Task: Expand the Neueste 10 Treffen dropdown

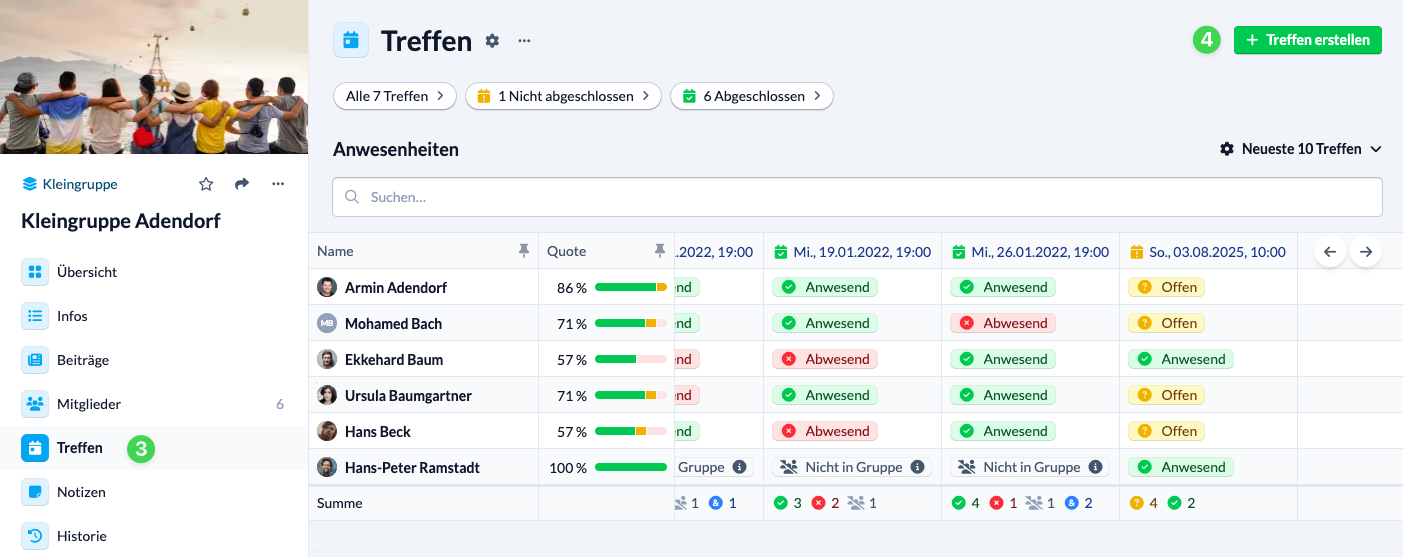Action: pyautogui.click(x=1301, y=149)
